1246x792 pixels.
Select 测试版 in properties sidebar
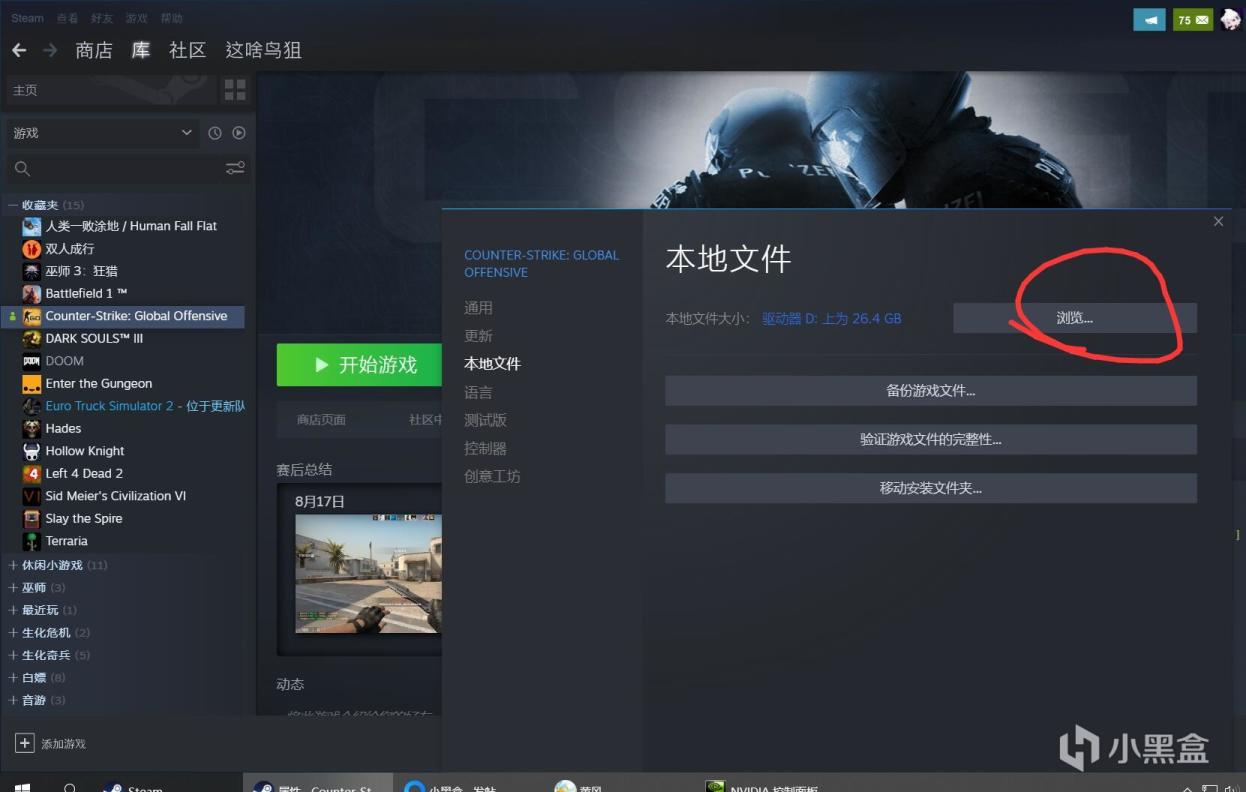click(x=485, y=420)
